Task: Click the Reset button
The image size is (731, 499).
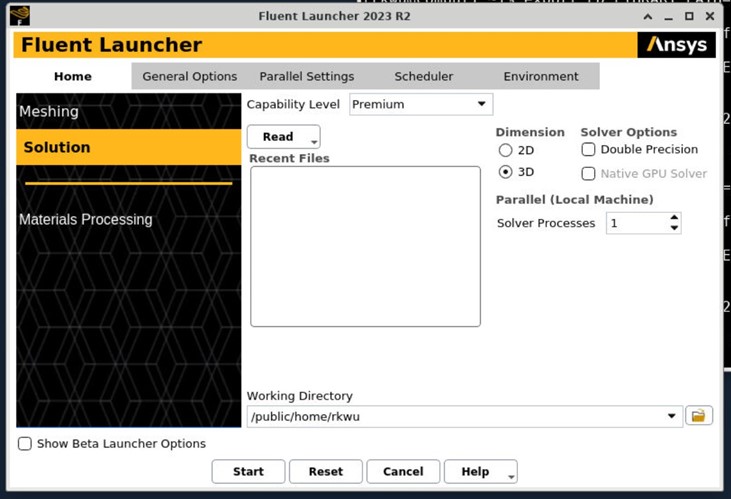Action: [325, 471]
